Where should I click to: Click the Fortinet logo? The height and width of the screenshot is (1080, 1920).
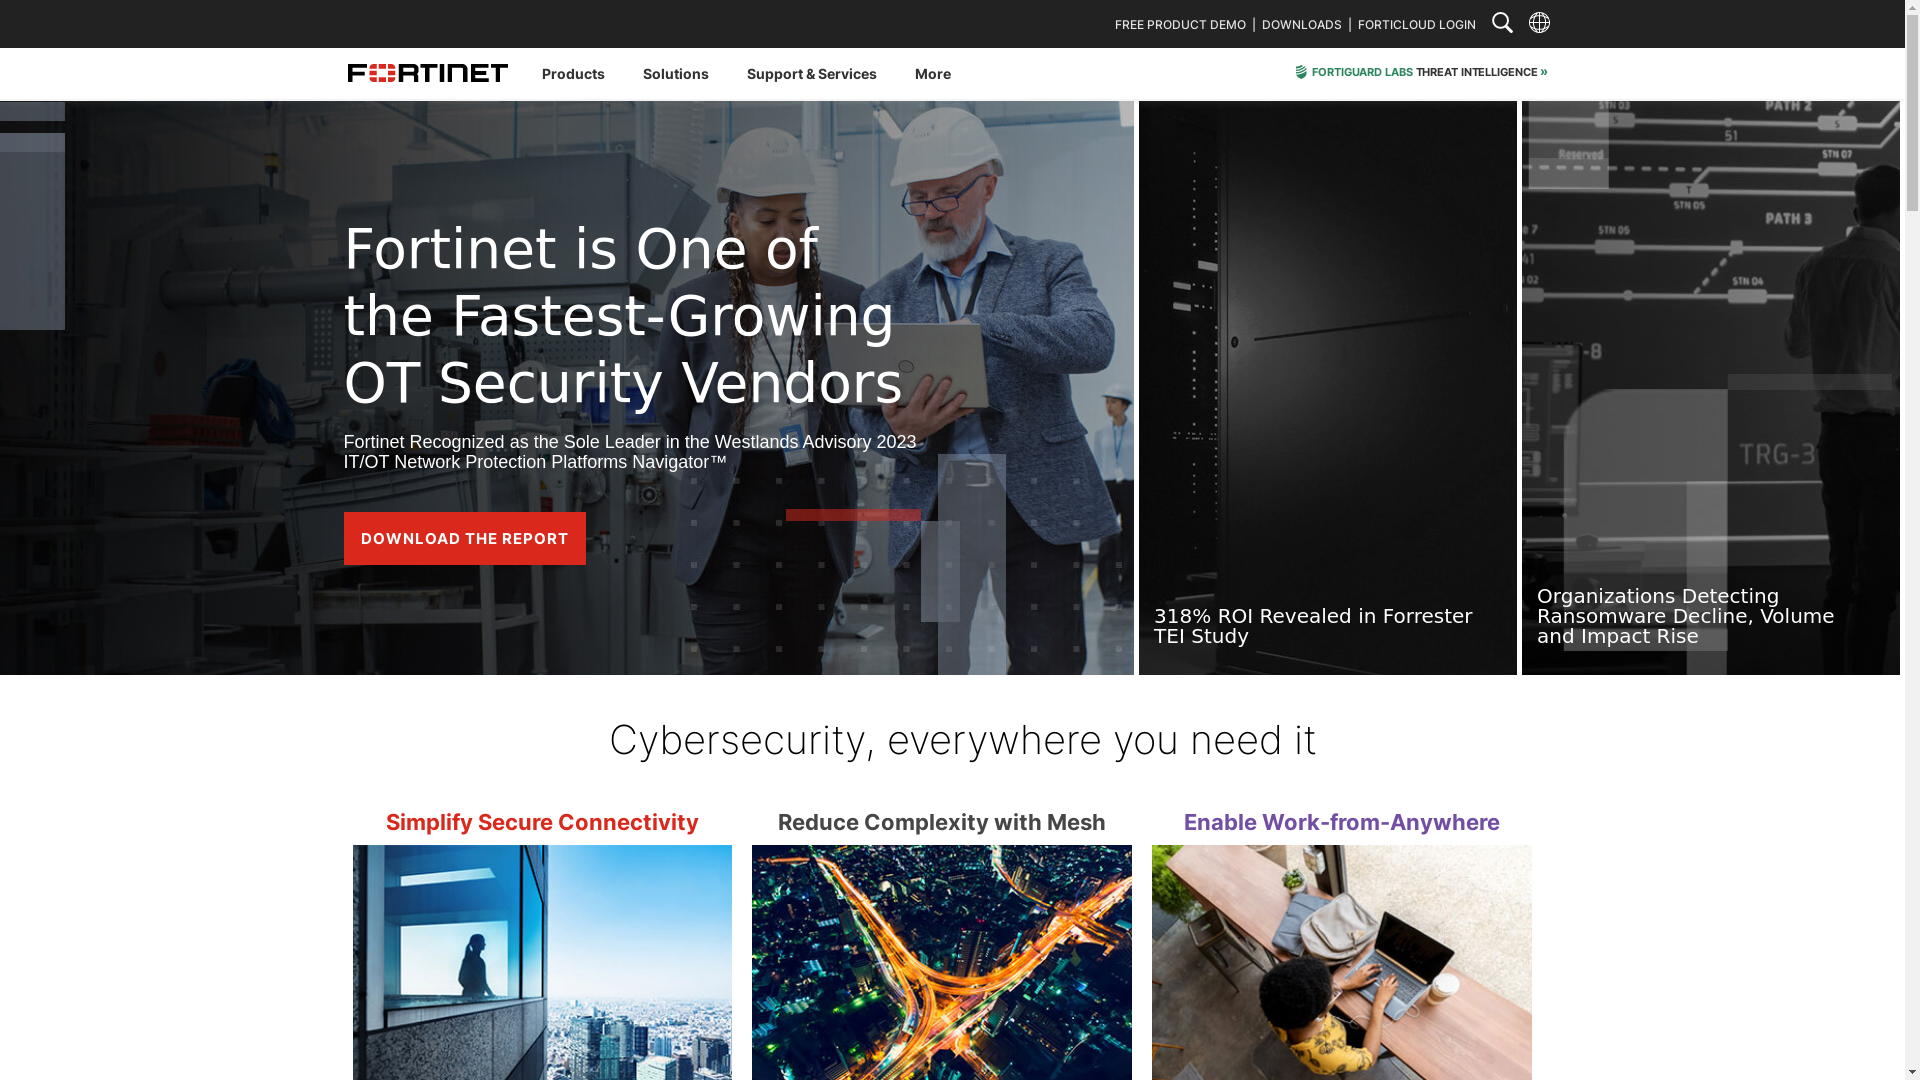pyautogui.click(x=427, y=73)
